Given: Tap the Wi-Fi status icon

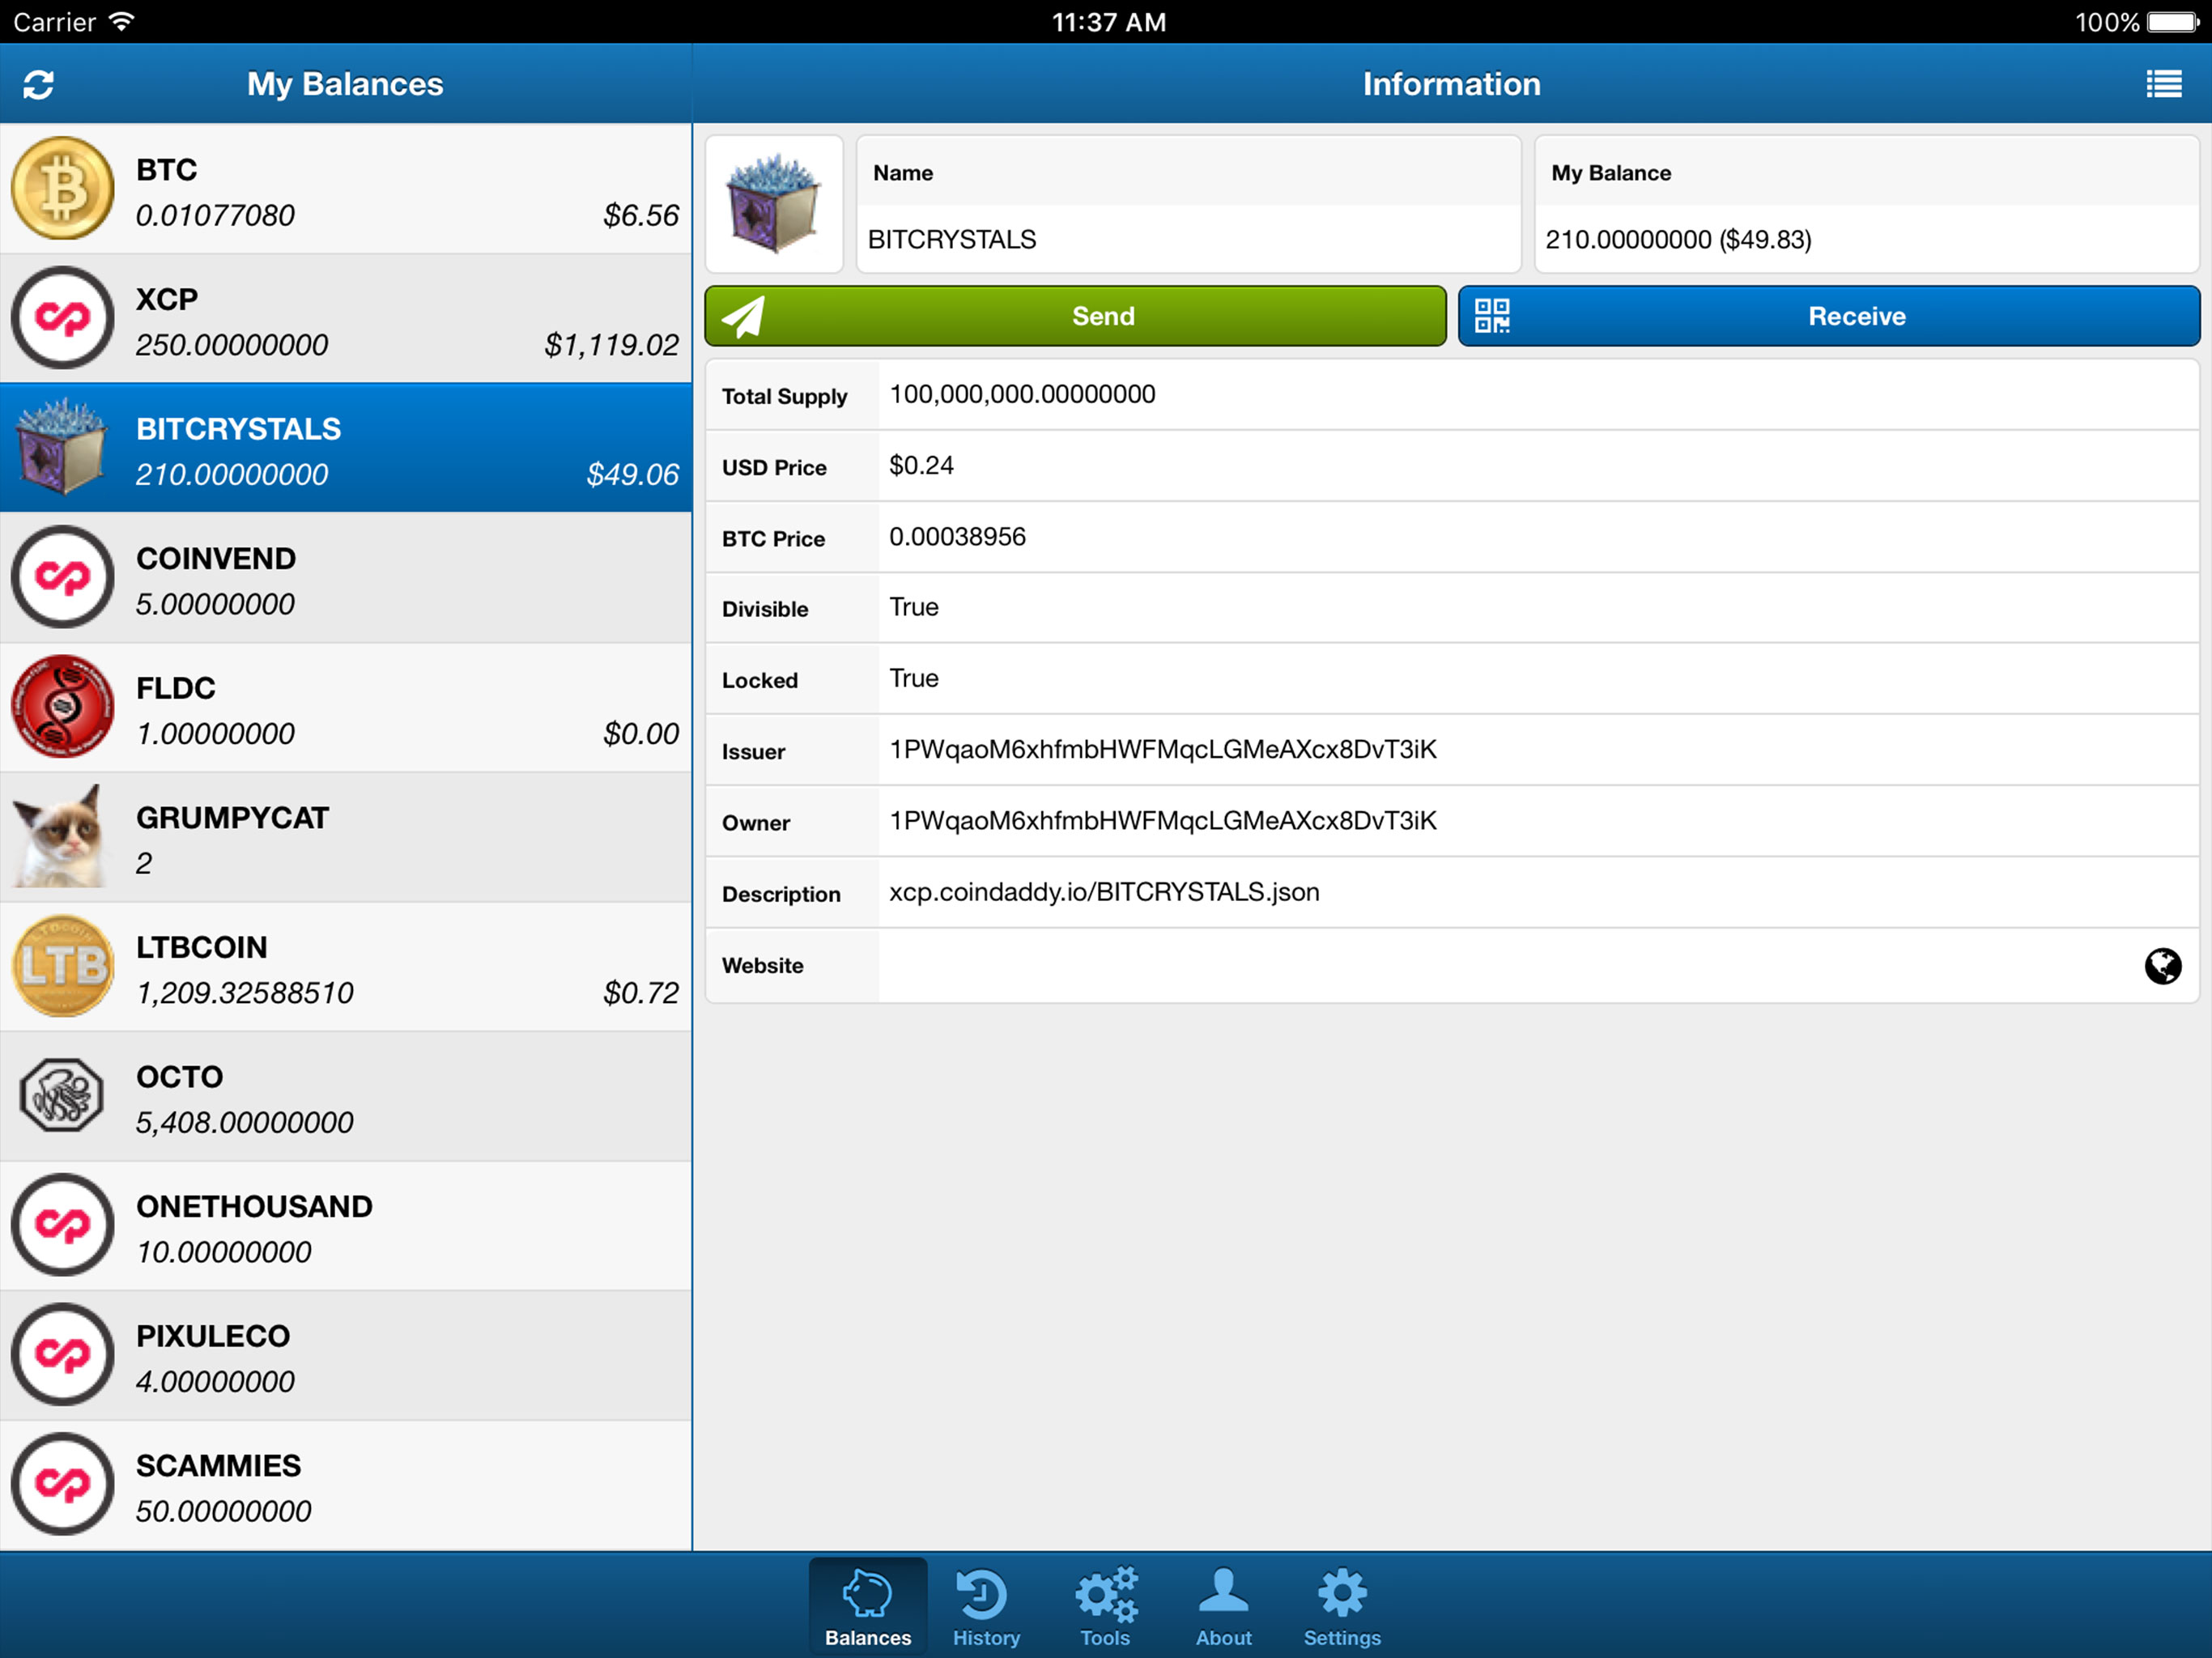Looking at the screenshot, I should click(x=121, y=21).
